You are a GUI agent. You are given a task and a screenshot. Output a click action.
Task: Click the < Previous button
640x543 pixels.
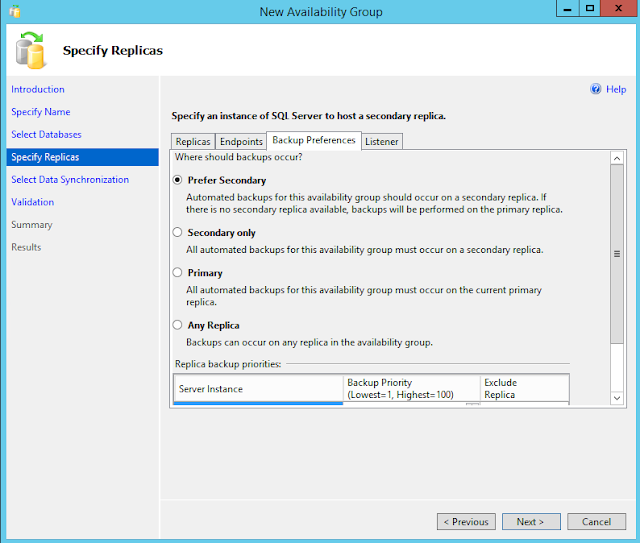[466, 522]
